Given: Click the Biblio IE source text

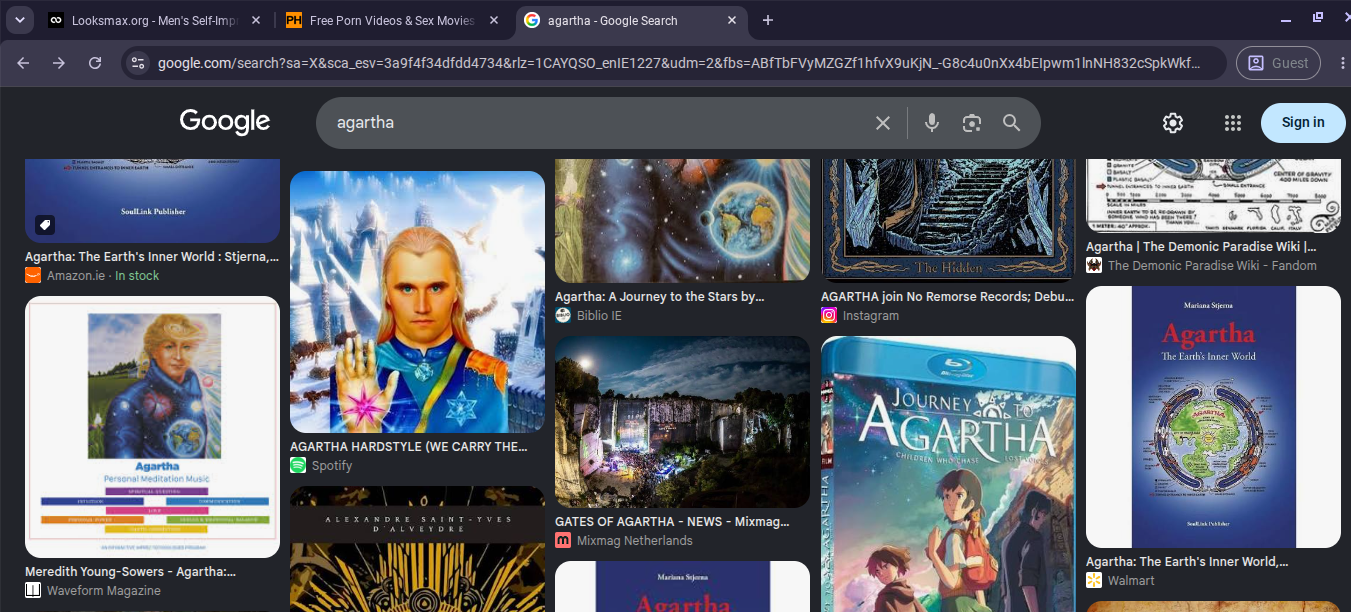Looking at the screenshot, I should coord(599,315).
